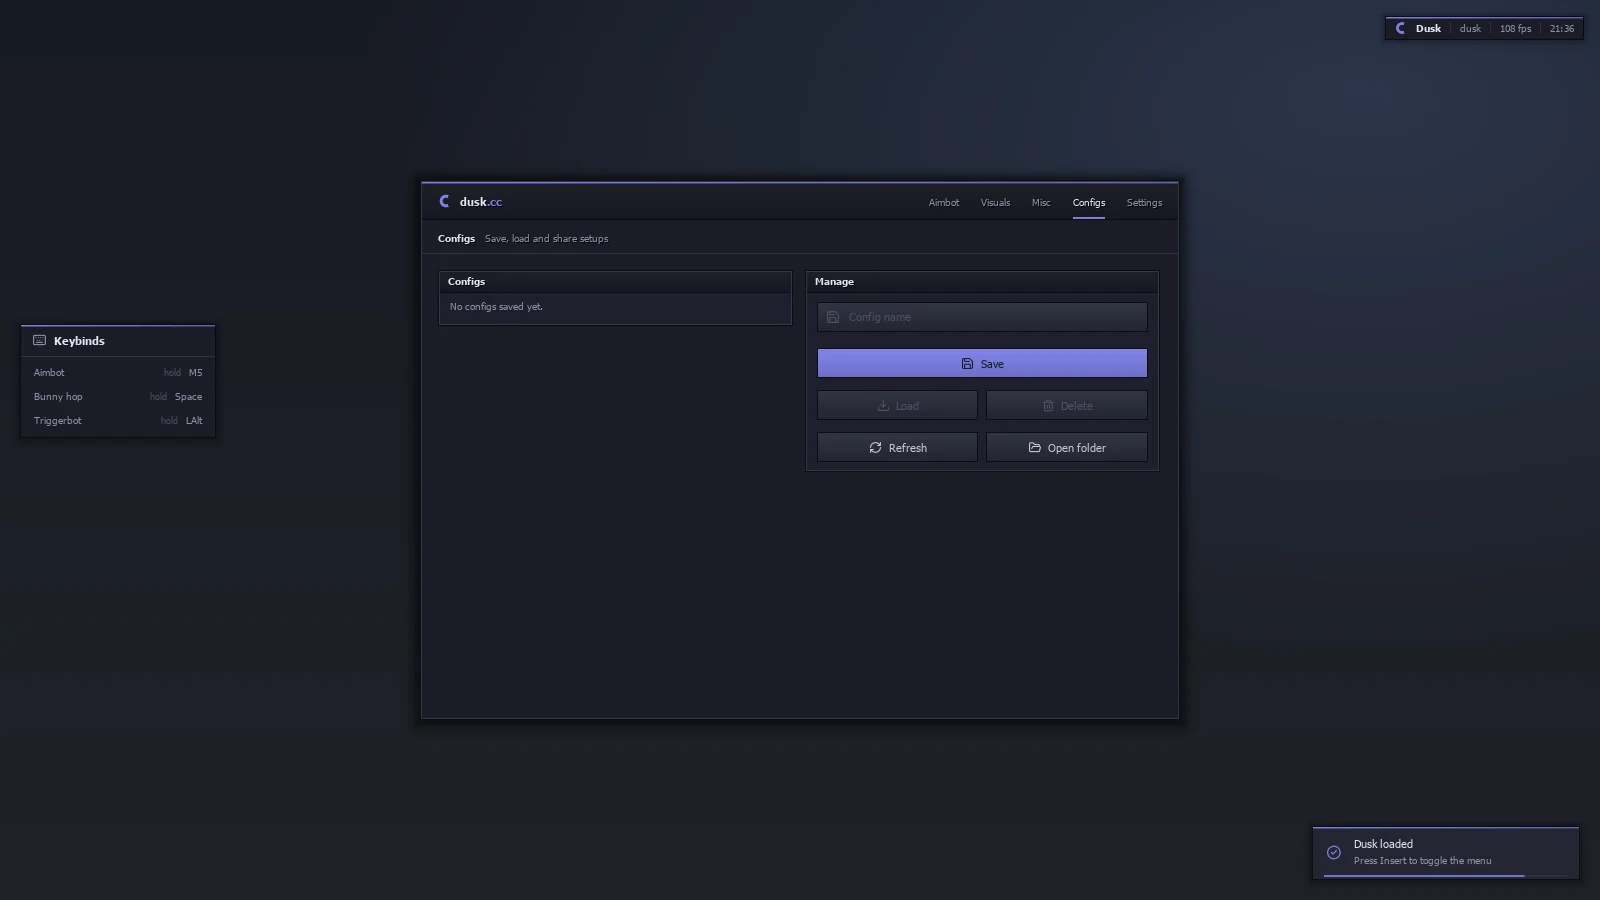This screenshot has height=900, width=1600.
Task: Click the Delete button
Action: tap(1067, 405)
